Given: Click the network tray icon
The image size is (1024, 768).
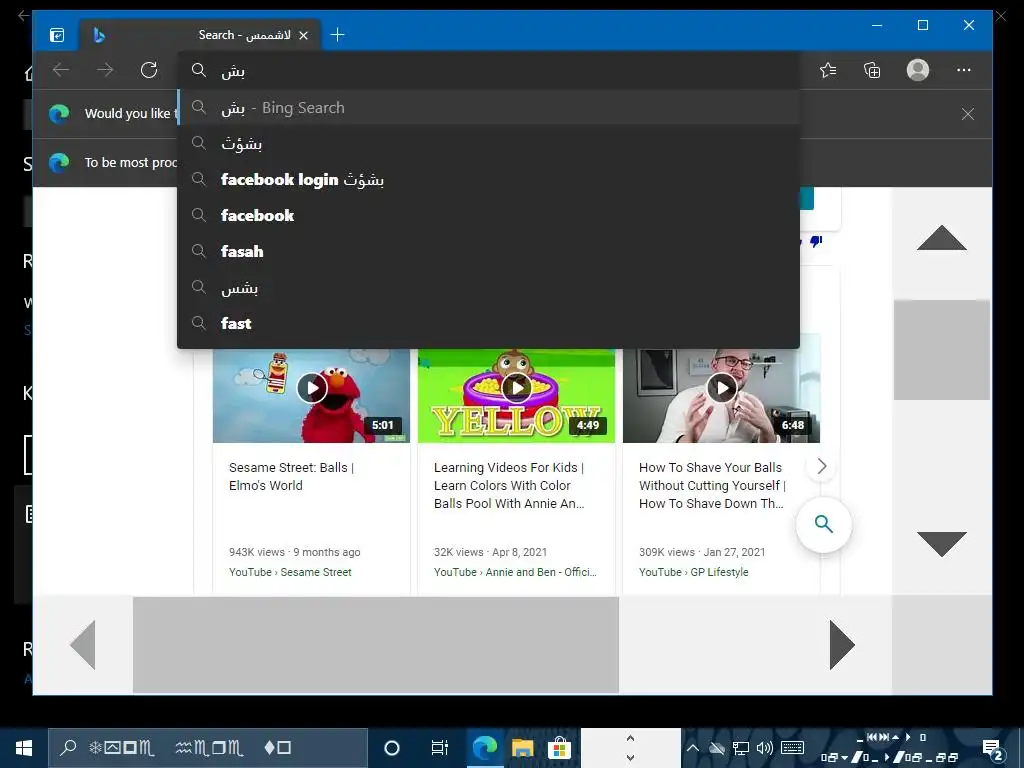Looking at the screenshot, I should point(741,748).
